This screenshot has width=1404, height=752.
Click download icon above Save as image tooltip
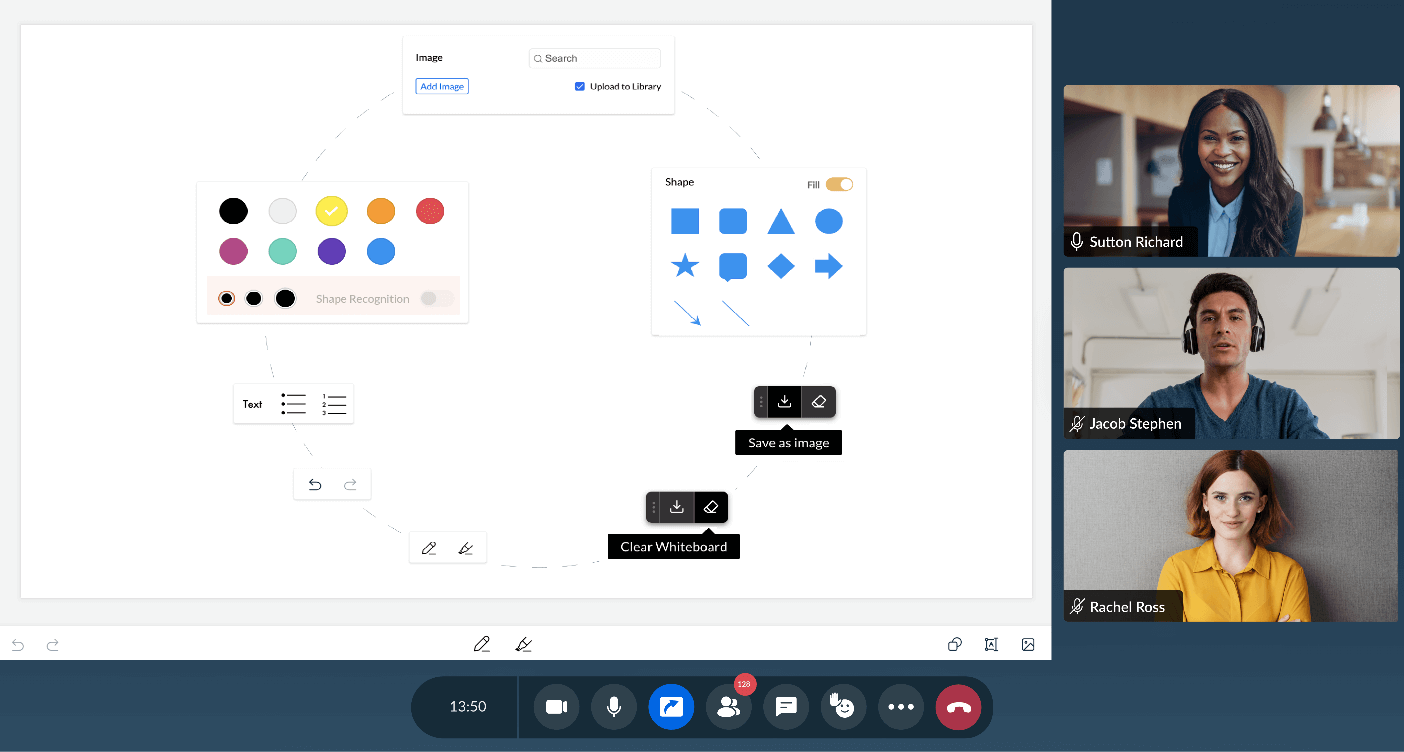[x=785, y=402]
